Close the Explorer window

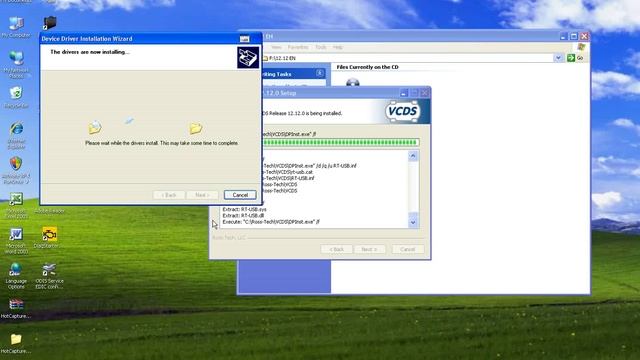tap(584, 36)
